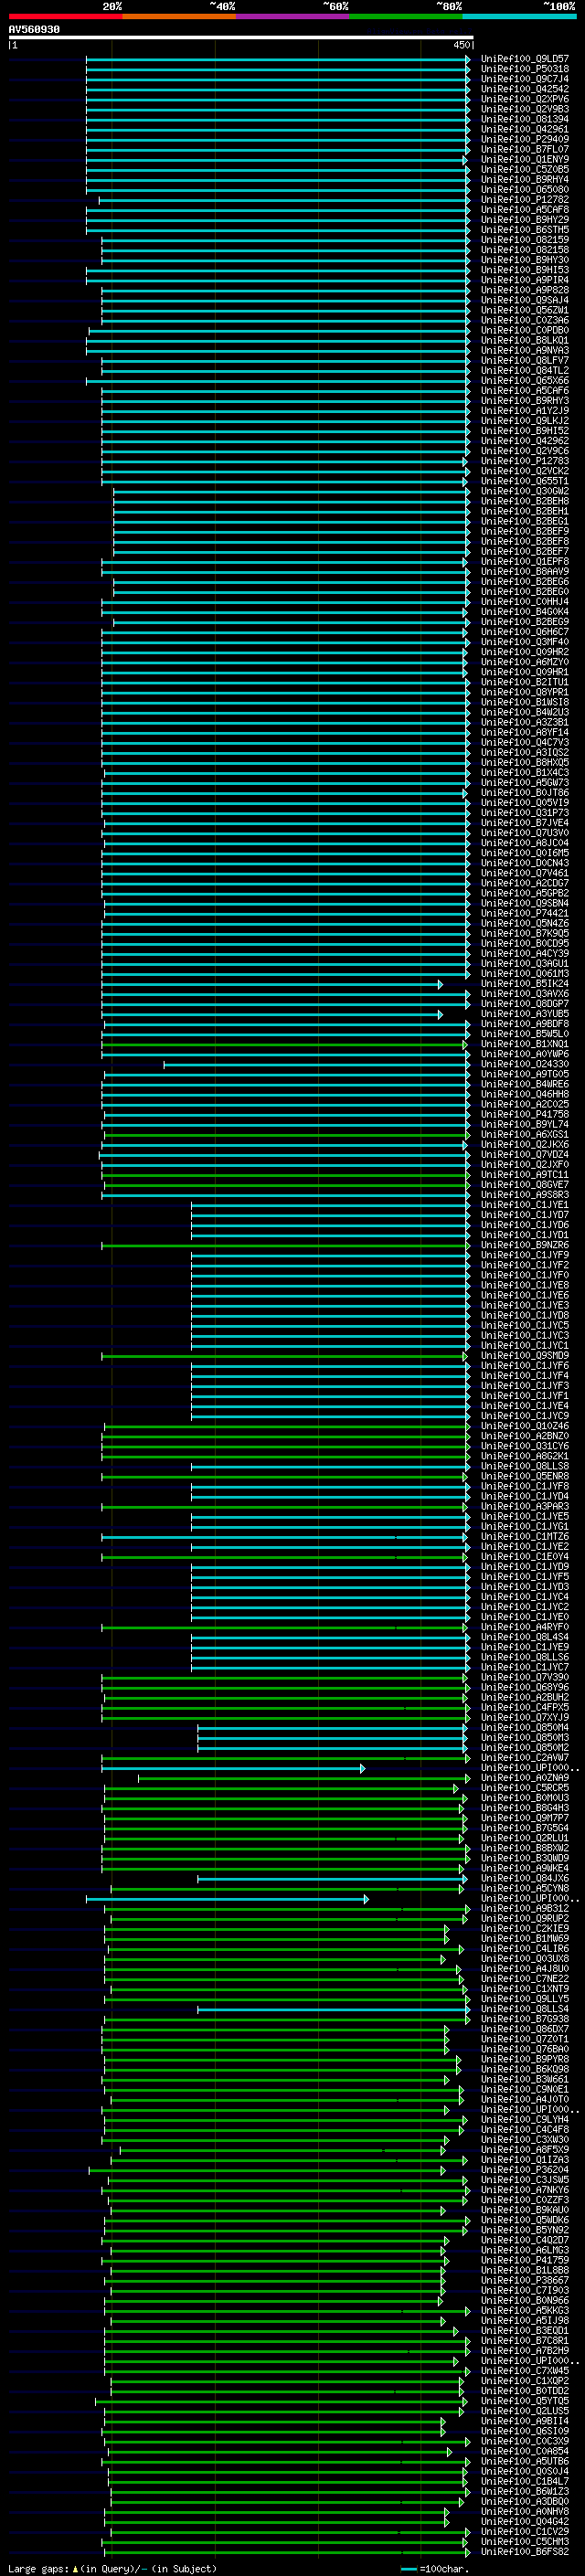Select the orange ~40% identity legend segment
This screenshot has height=2576, width=585.
179,17
